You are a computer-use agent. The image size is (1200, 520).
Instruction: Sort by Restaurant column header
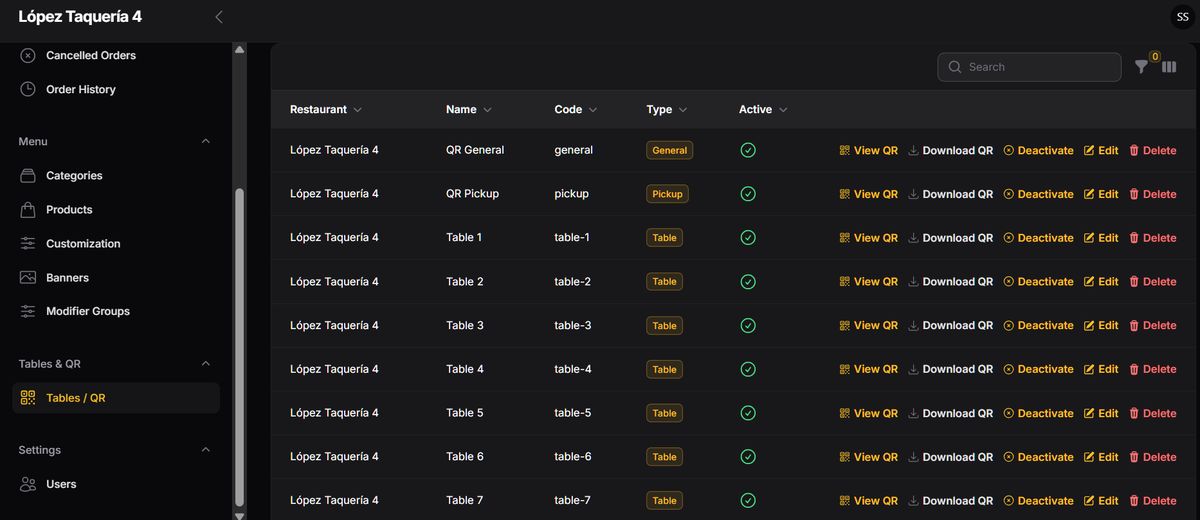pos(326,109)
